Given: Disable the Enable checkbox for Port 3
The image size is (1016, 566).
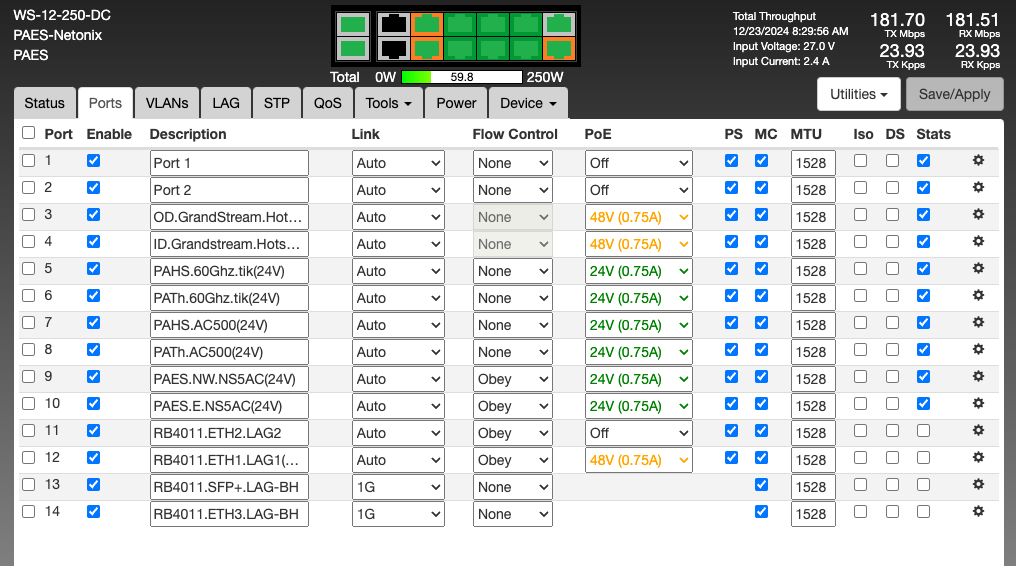Looking at the screenshot, I should [x=94, y=214].
